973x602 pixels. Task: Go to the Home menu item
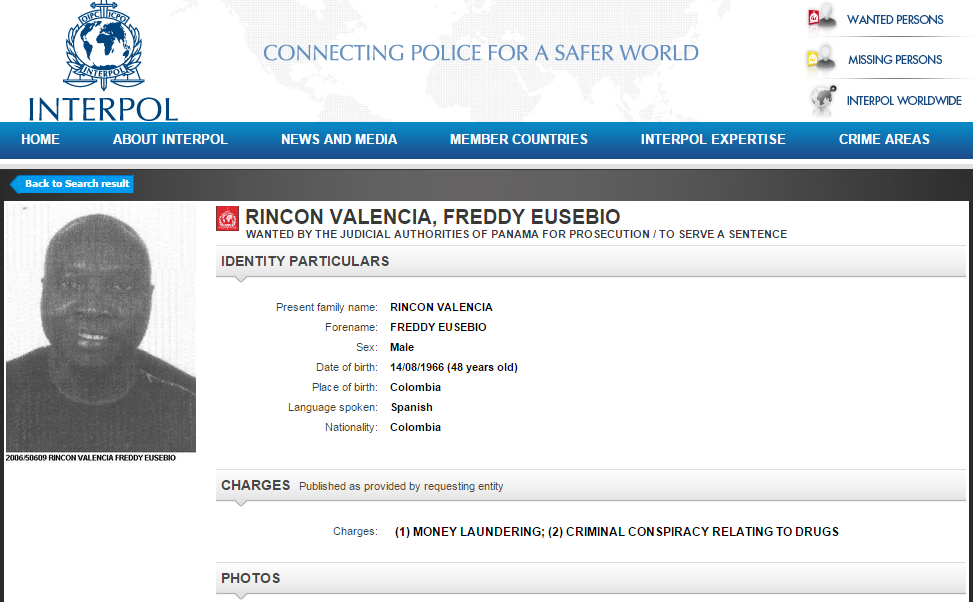click(40, 139)
